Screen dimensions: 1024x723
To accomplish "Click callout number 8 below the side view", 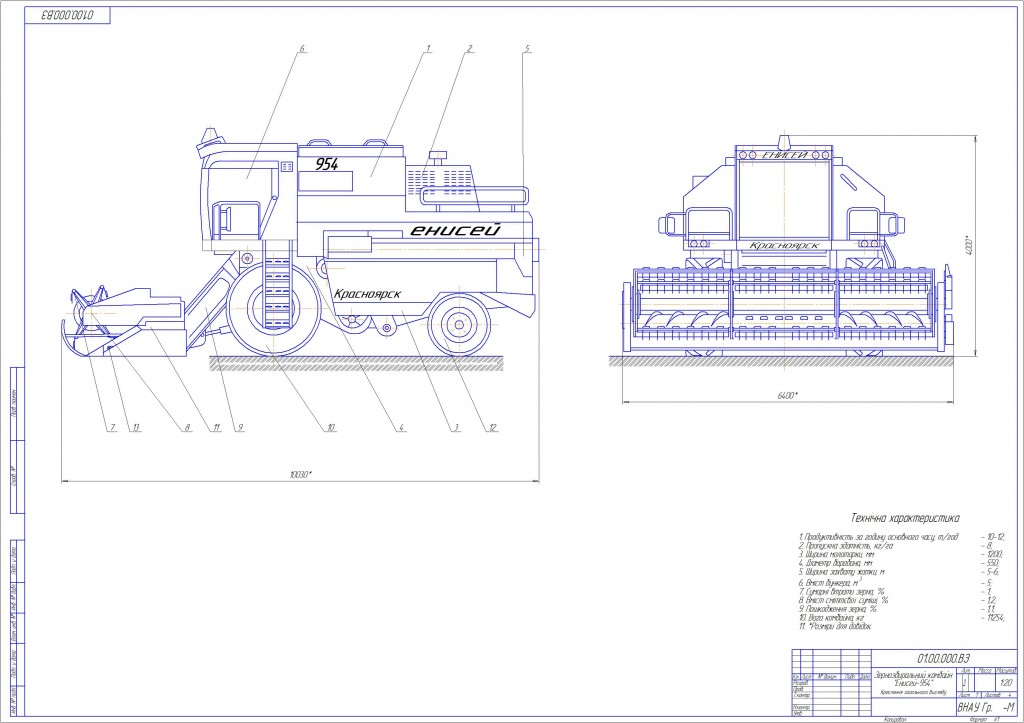I will (187, 428).
